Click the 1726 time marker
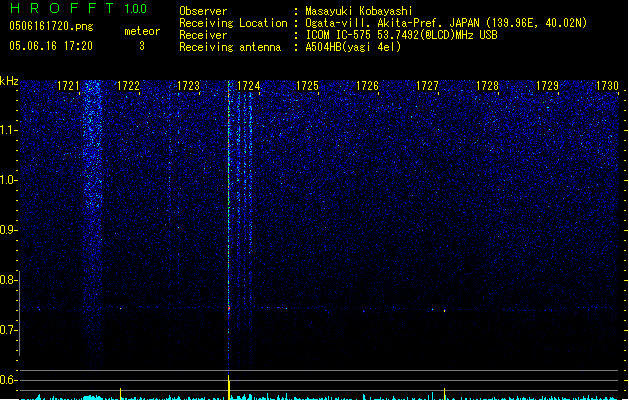 (367, 86)
